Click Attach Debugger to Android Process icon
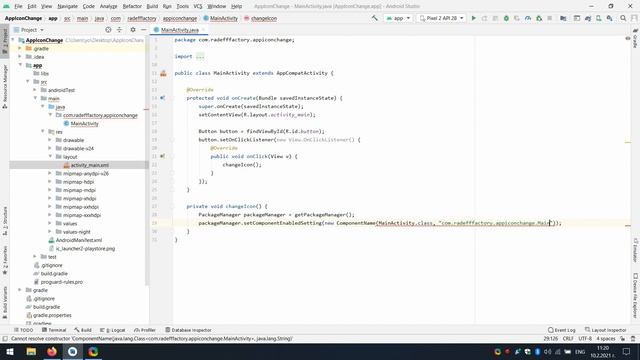 click(539, 18)
